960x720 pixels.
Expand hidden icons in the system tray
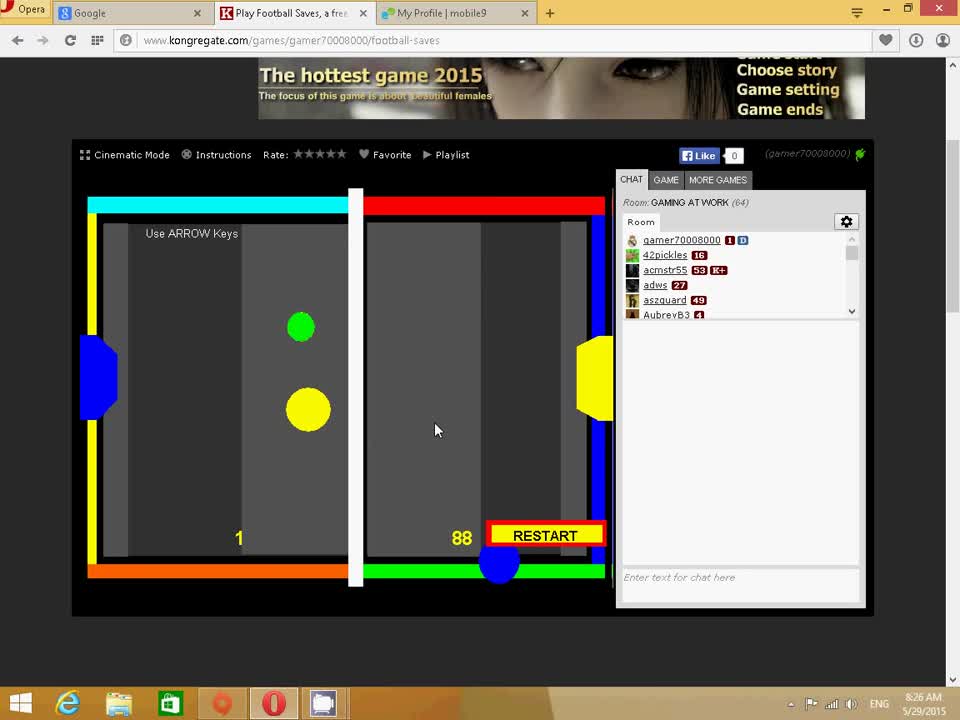793,704
